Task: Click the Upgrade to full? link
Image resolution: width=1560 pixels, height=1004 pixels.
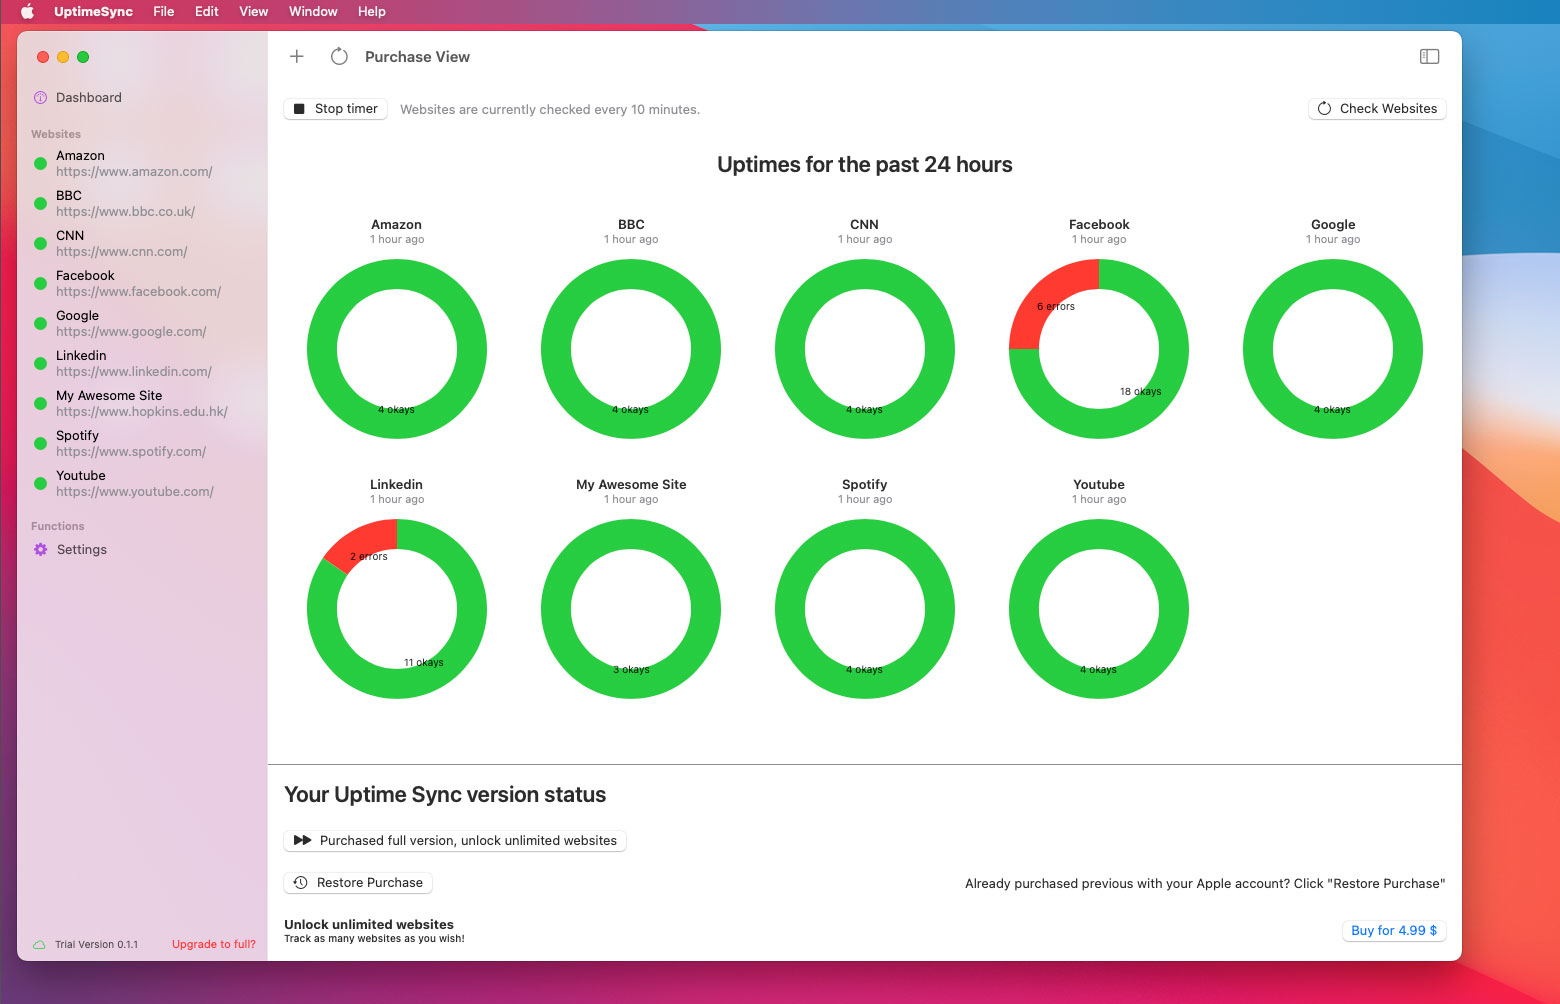Action: (214, 945)
